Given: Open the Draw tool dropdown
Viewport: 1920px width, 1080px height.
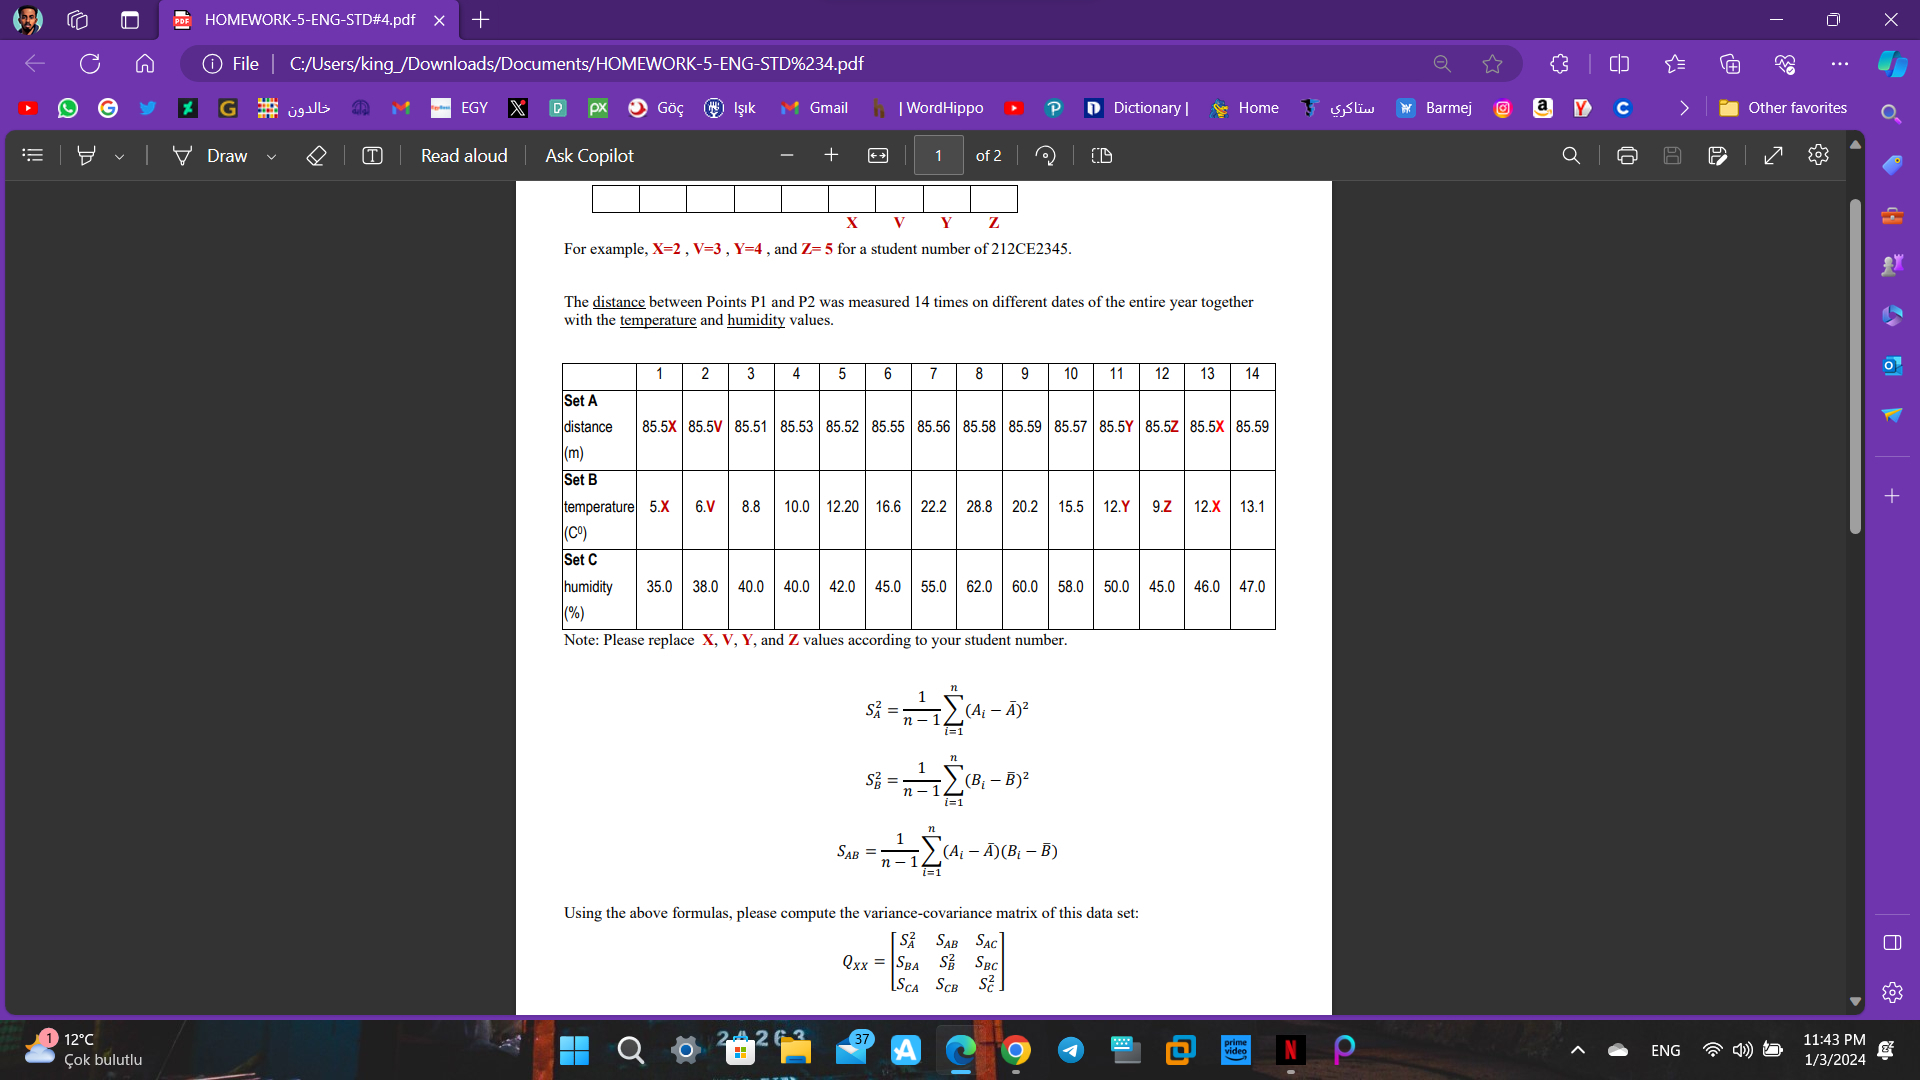Looking at the screenshot, I should [x=271, y=155].
